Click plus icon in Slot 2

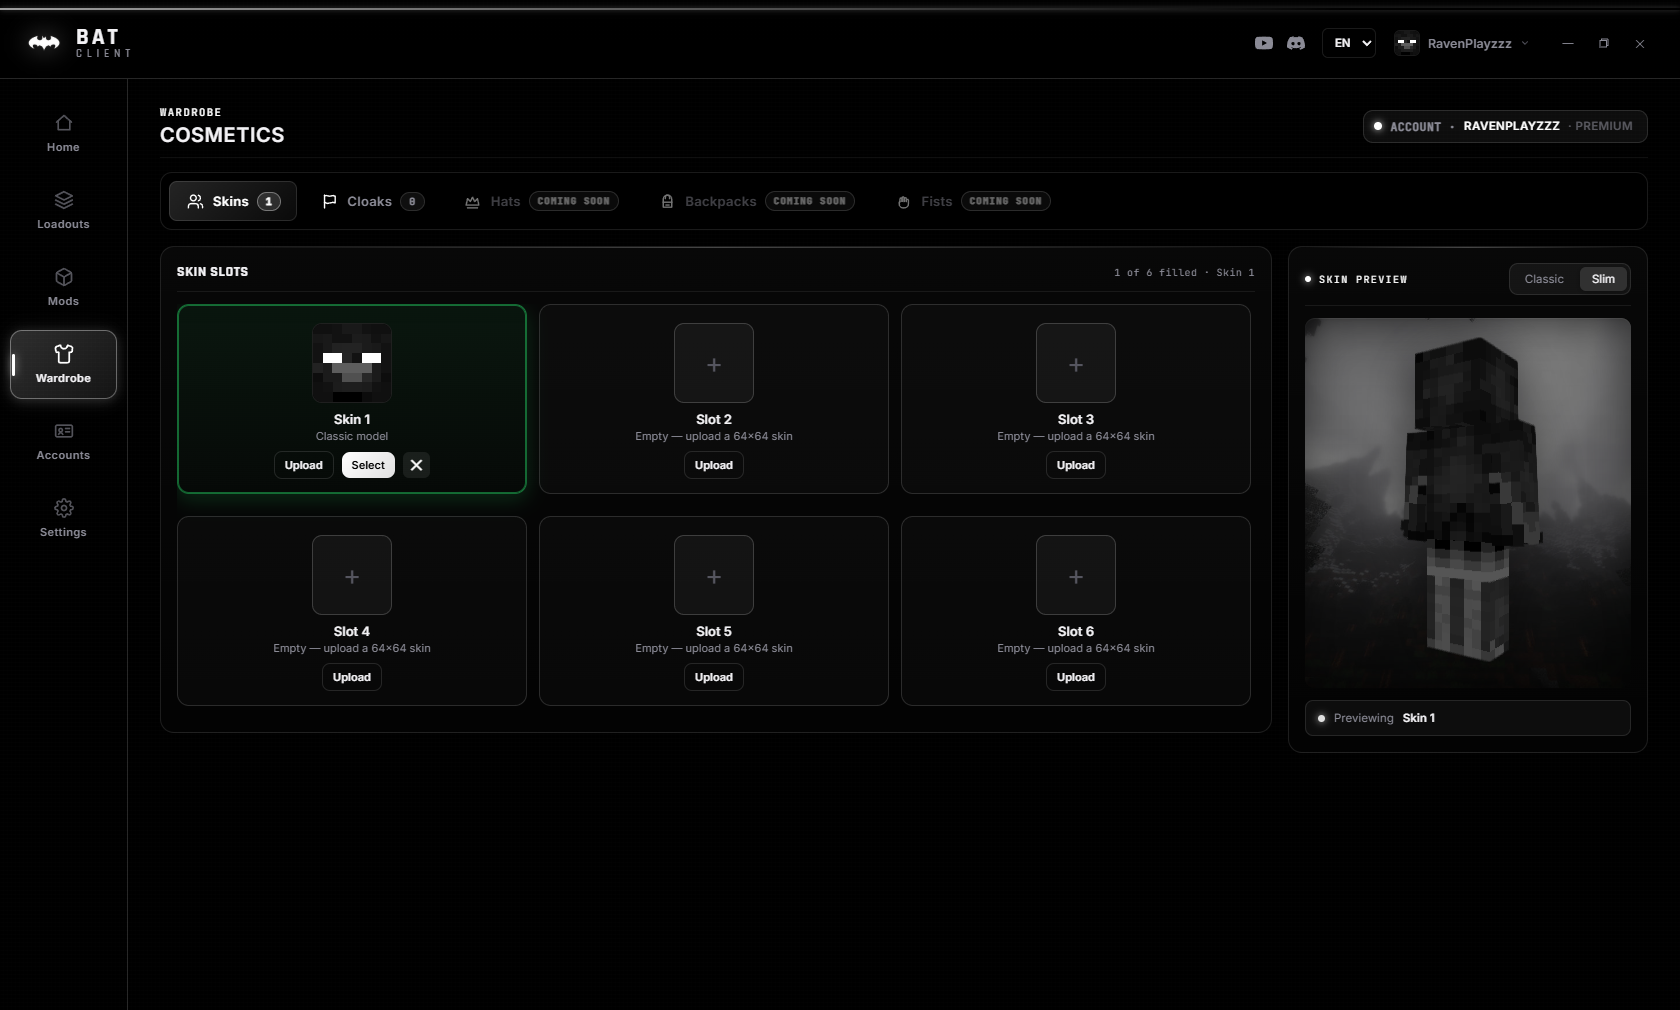(x=714, y=364)
